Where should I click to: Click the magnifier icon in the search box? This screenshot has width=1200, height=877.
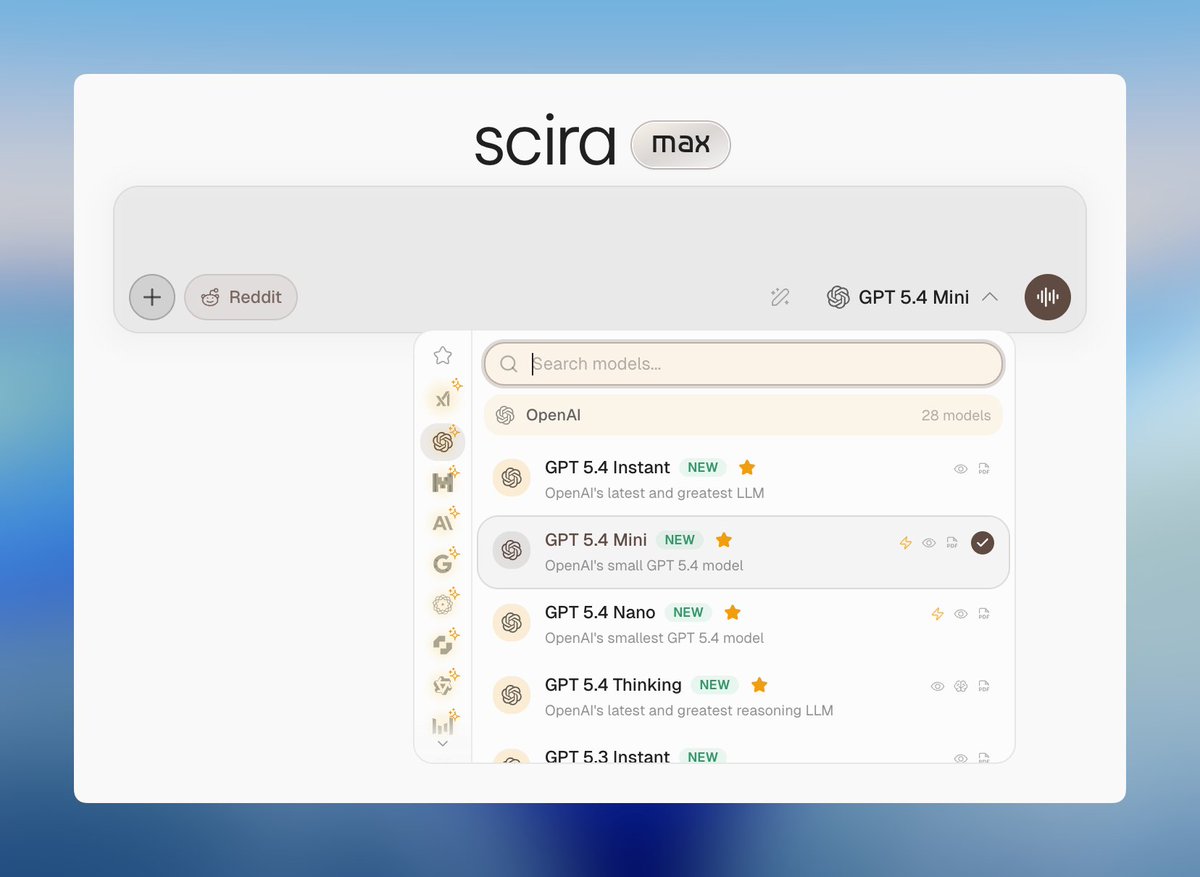pyautogui.click(x=509, y=364)
